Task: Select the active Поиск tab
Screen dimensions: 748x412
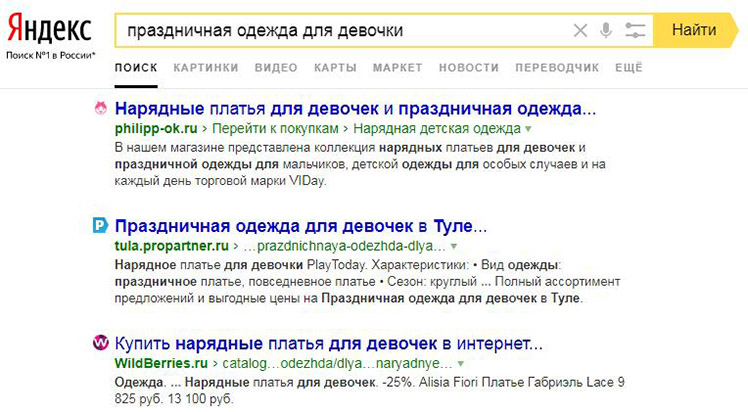Action: coord(136,68)
